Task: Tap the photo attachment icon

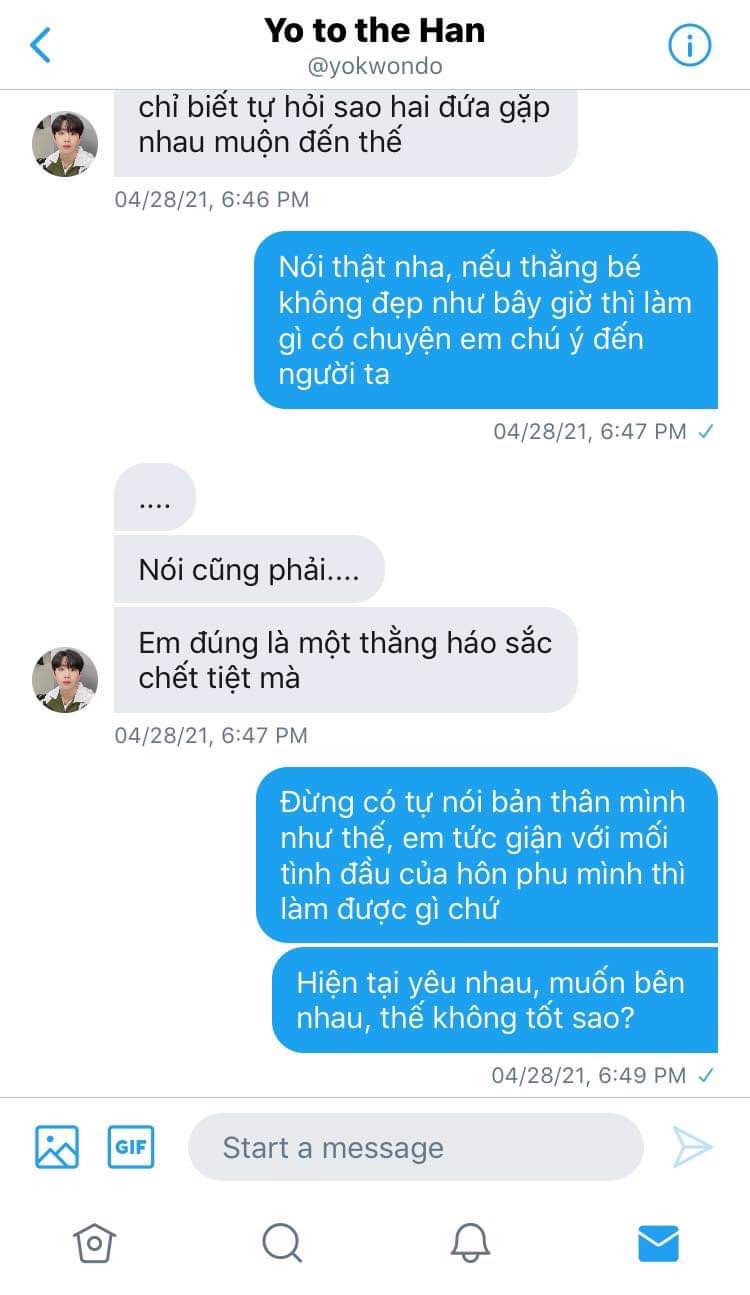Action: click(x=57, y=1147)
